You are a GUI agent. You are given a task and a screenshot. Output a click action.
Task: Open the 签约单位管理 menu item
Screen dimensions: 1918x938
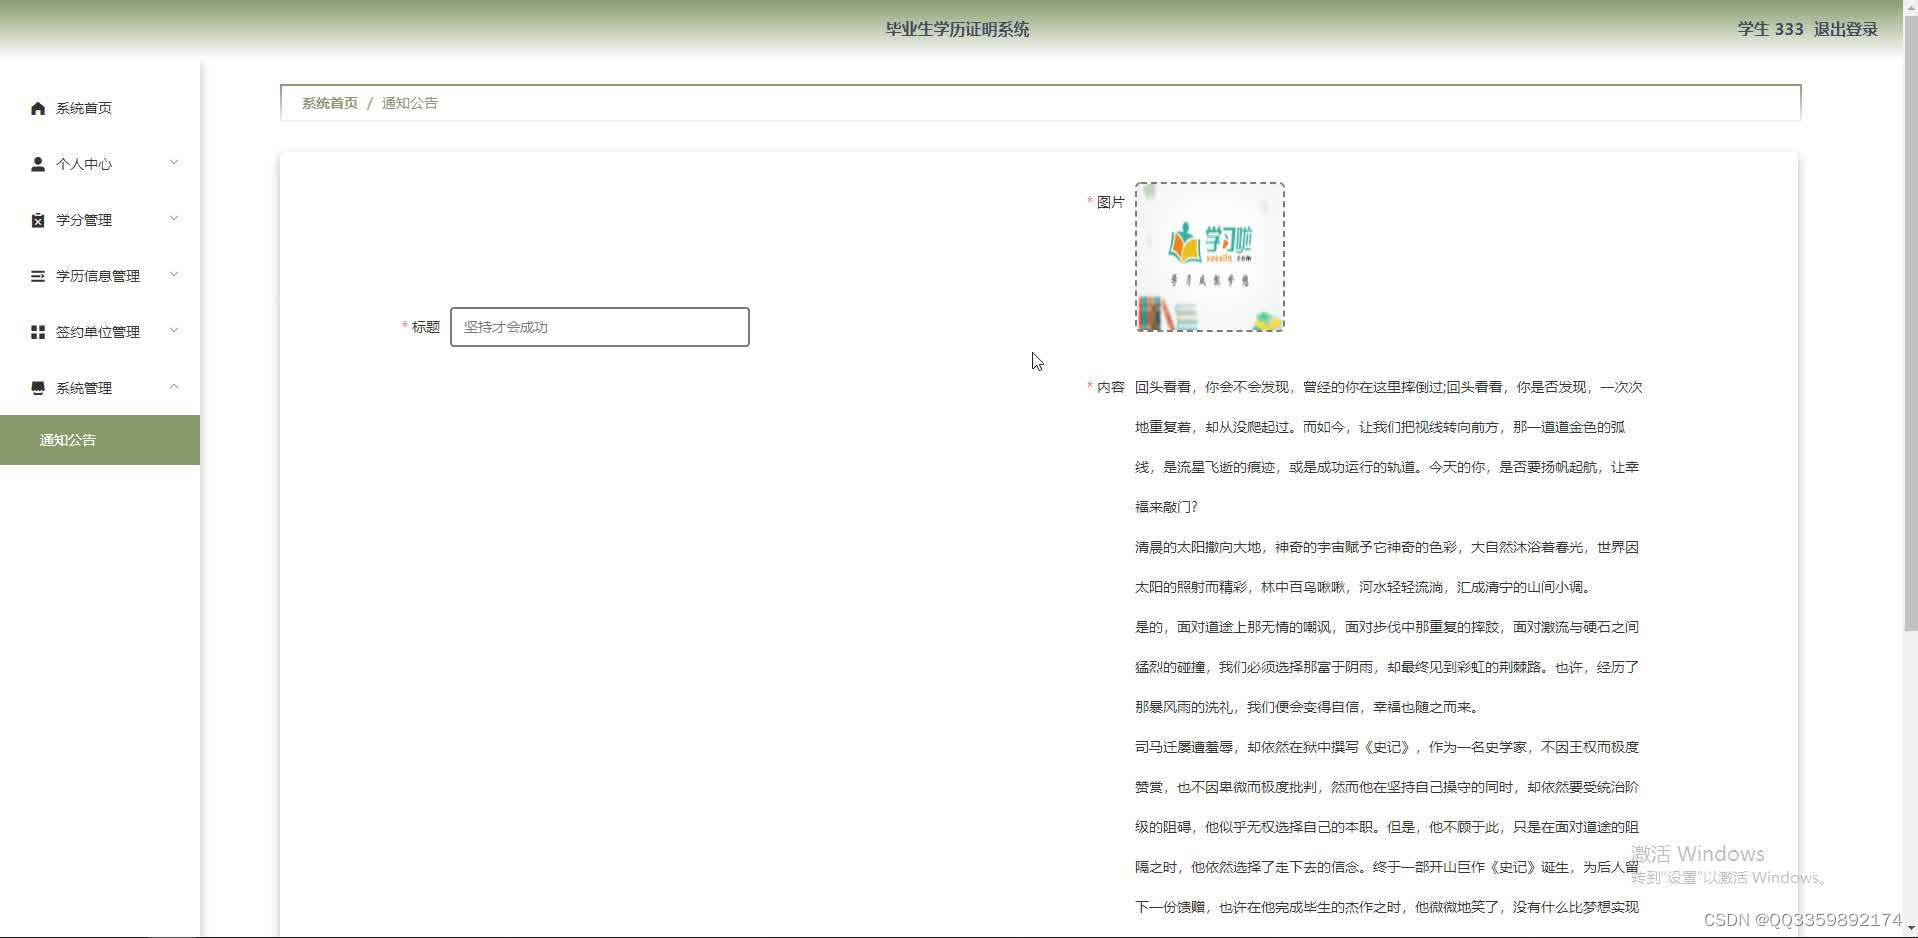(x=100, y=332)
